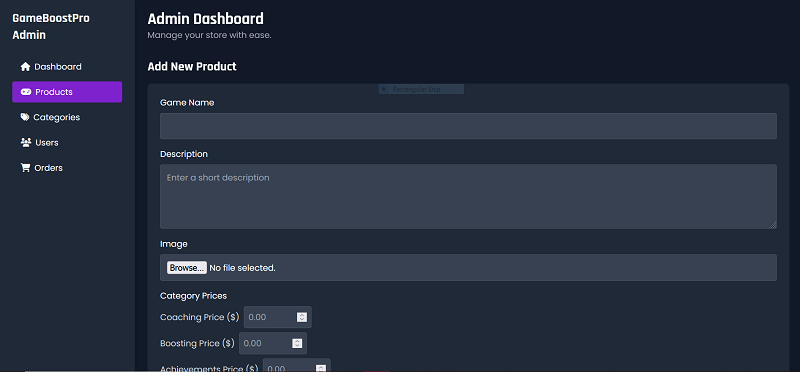The height and width of the screenshot is (372, 800).
Task: Click the Coaching Price spinner arrows
Action: 302,317
